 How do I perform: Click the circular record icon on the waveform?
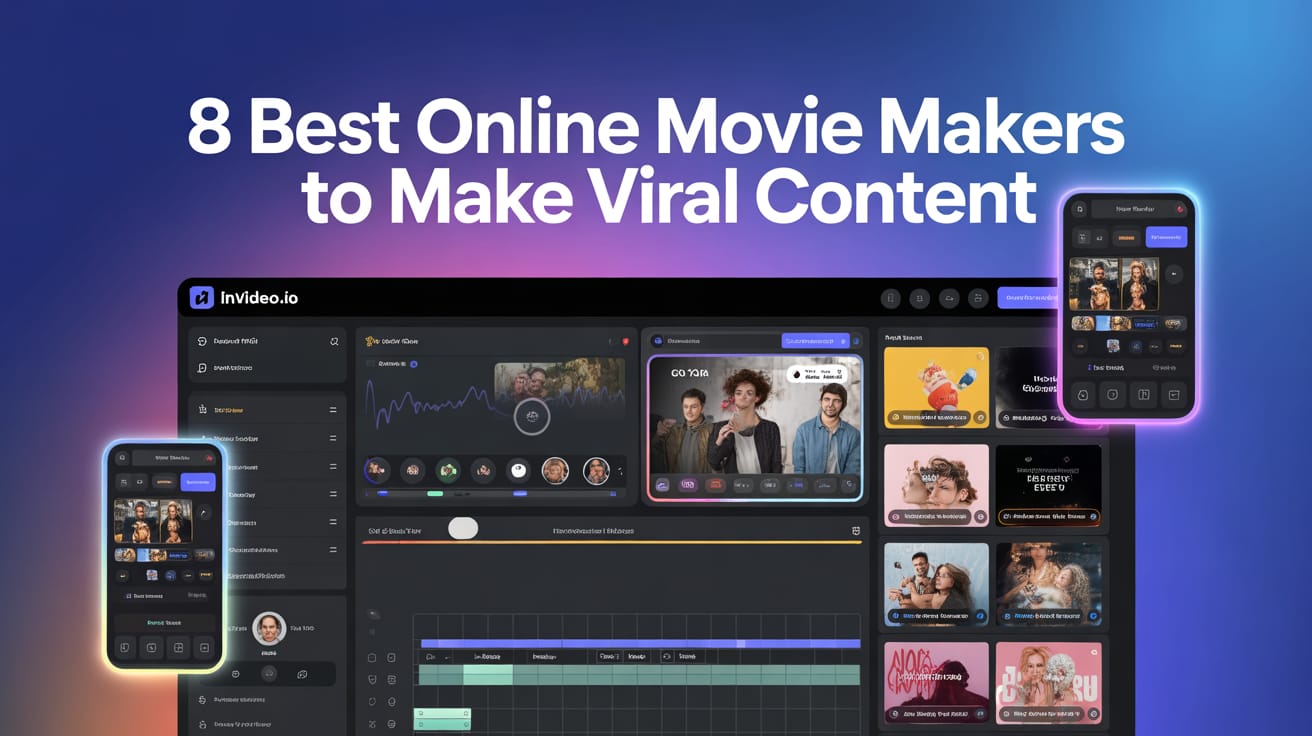pos(532,416)
